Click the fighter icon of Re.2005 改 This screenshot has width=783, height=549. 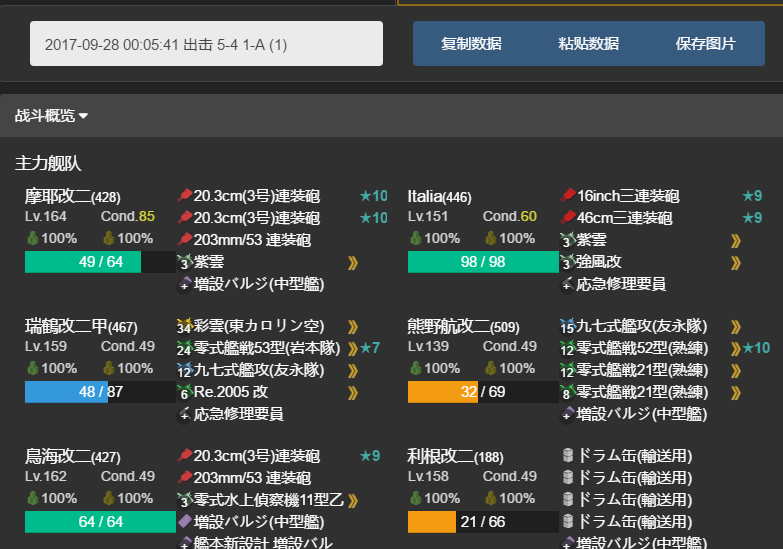click(x=185, y=392)
